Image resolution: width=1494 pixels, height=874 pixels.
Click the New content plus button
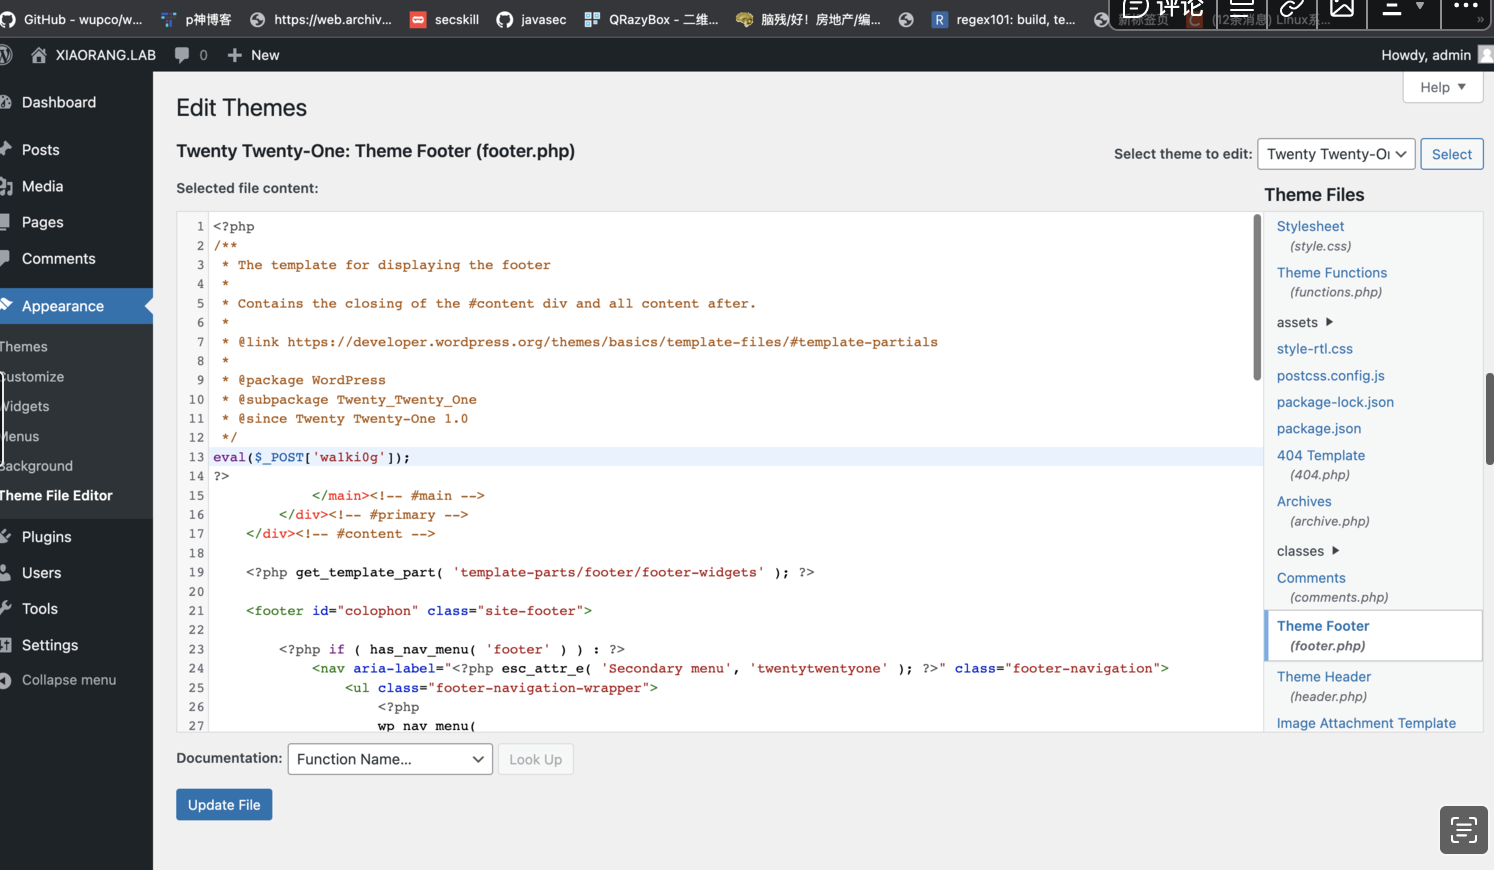point(253,55)
